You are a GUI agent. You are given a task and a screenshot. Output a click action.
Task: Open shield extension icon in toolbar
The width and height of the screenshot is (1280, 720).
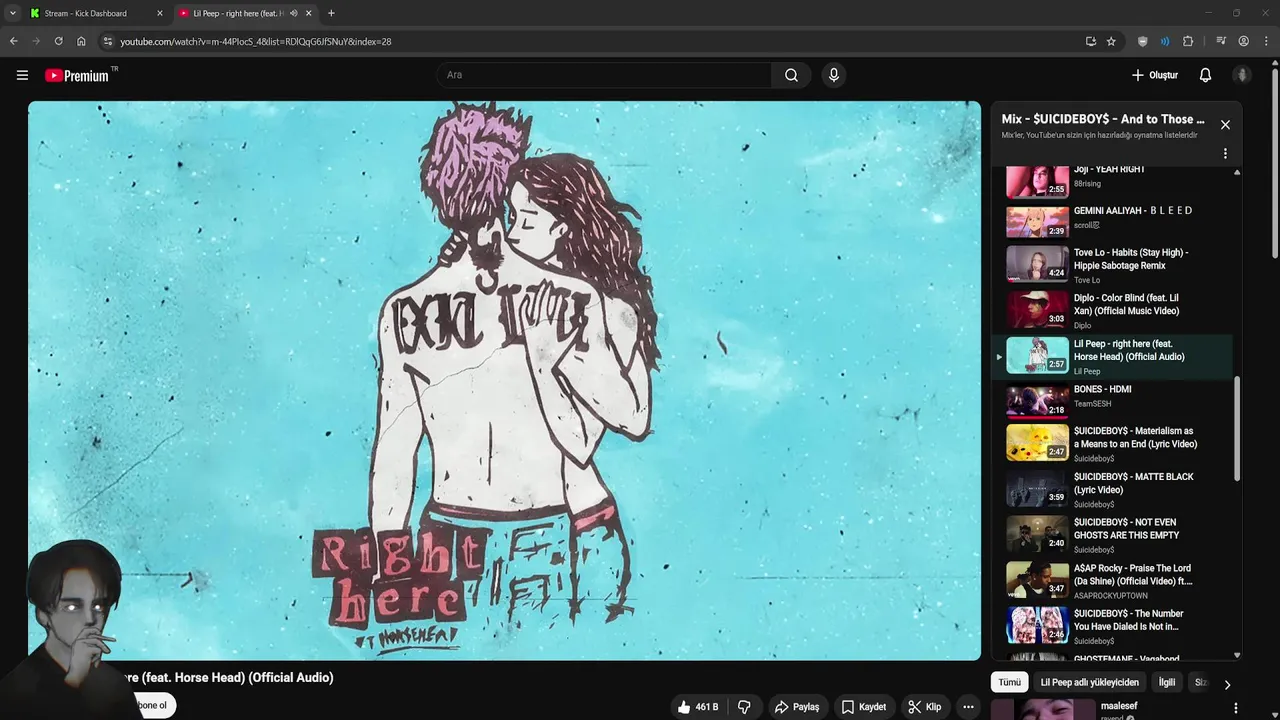pyautogui.click(x=1143, y=41)
